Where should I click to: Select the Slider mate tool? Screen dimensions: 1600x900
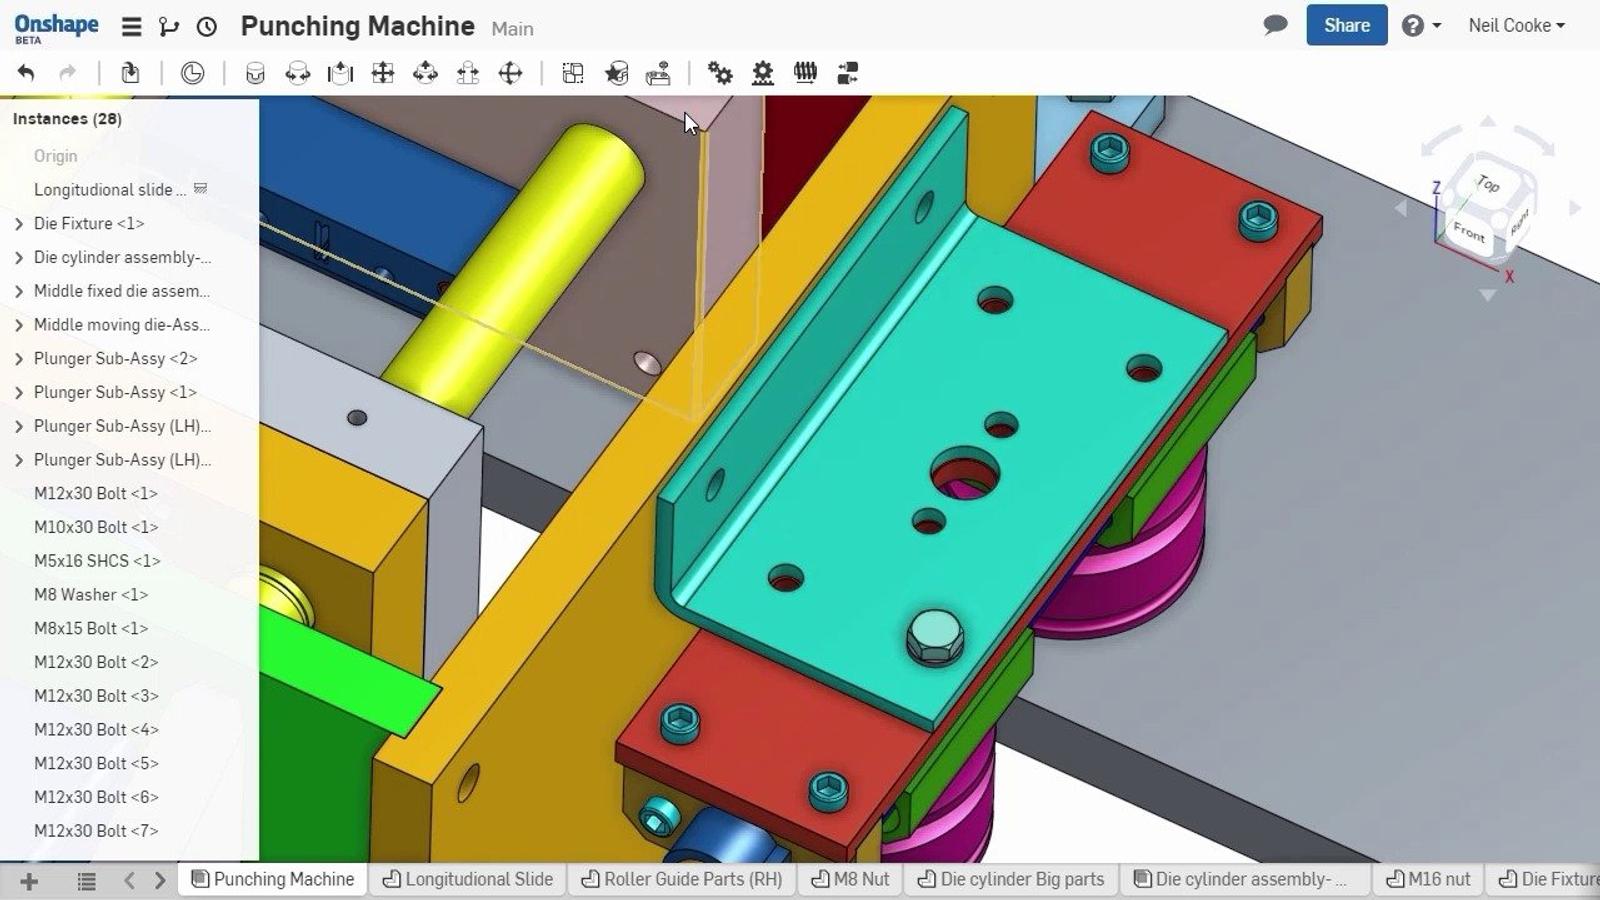click(x=340, y=73)
